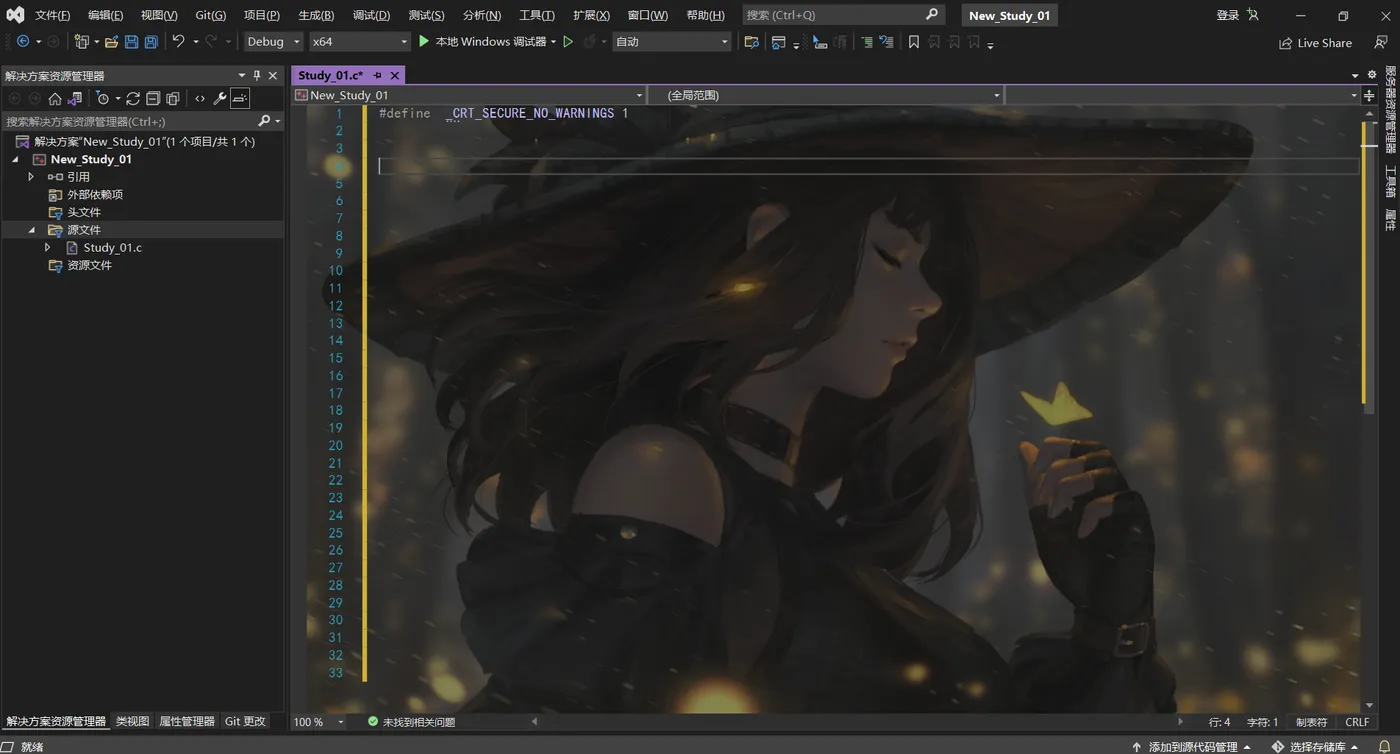Open the Debug configuration dropdown
The image size is (1400, 754).
coord(274,41)
